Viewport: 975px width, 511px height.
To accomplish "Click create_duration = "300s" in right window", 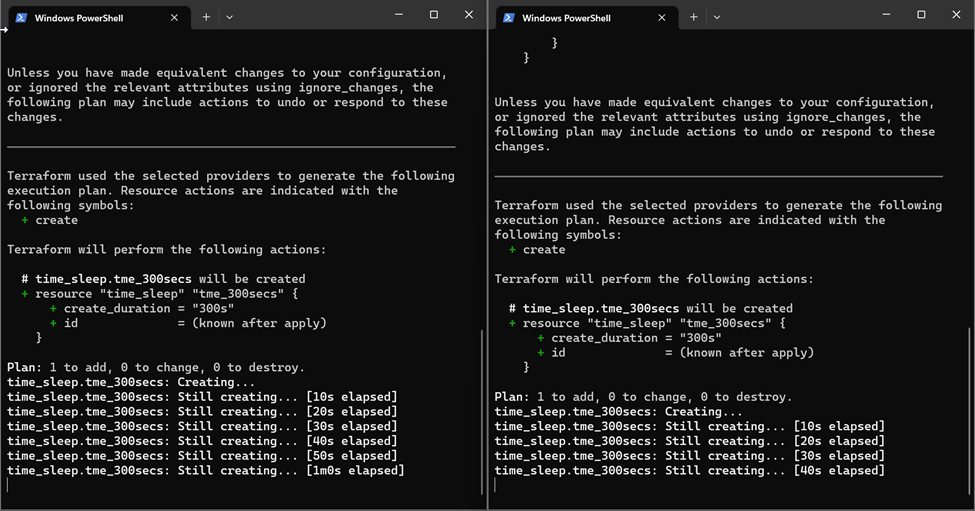I will (629, 338).
